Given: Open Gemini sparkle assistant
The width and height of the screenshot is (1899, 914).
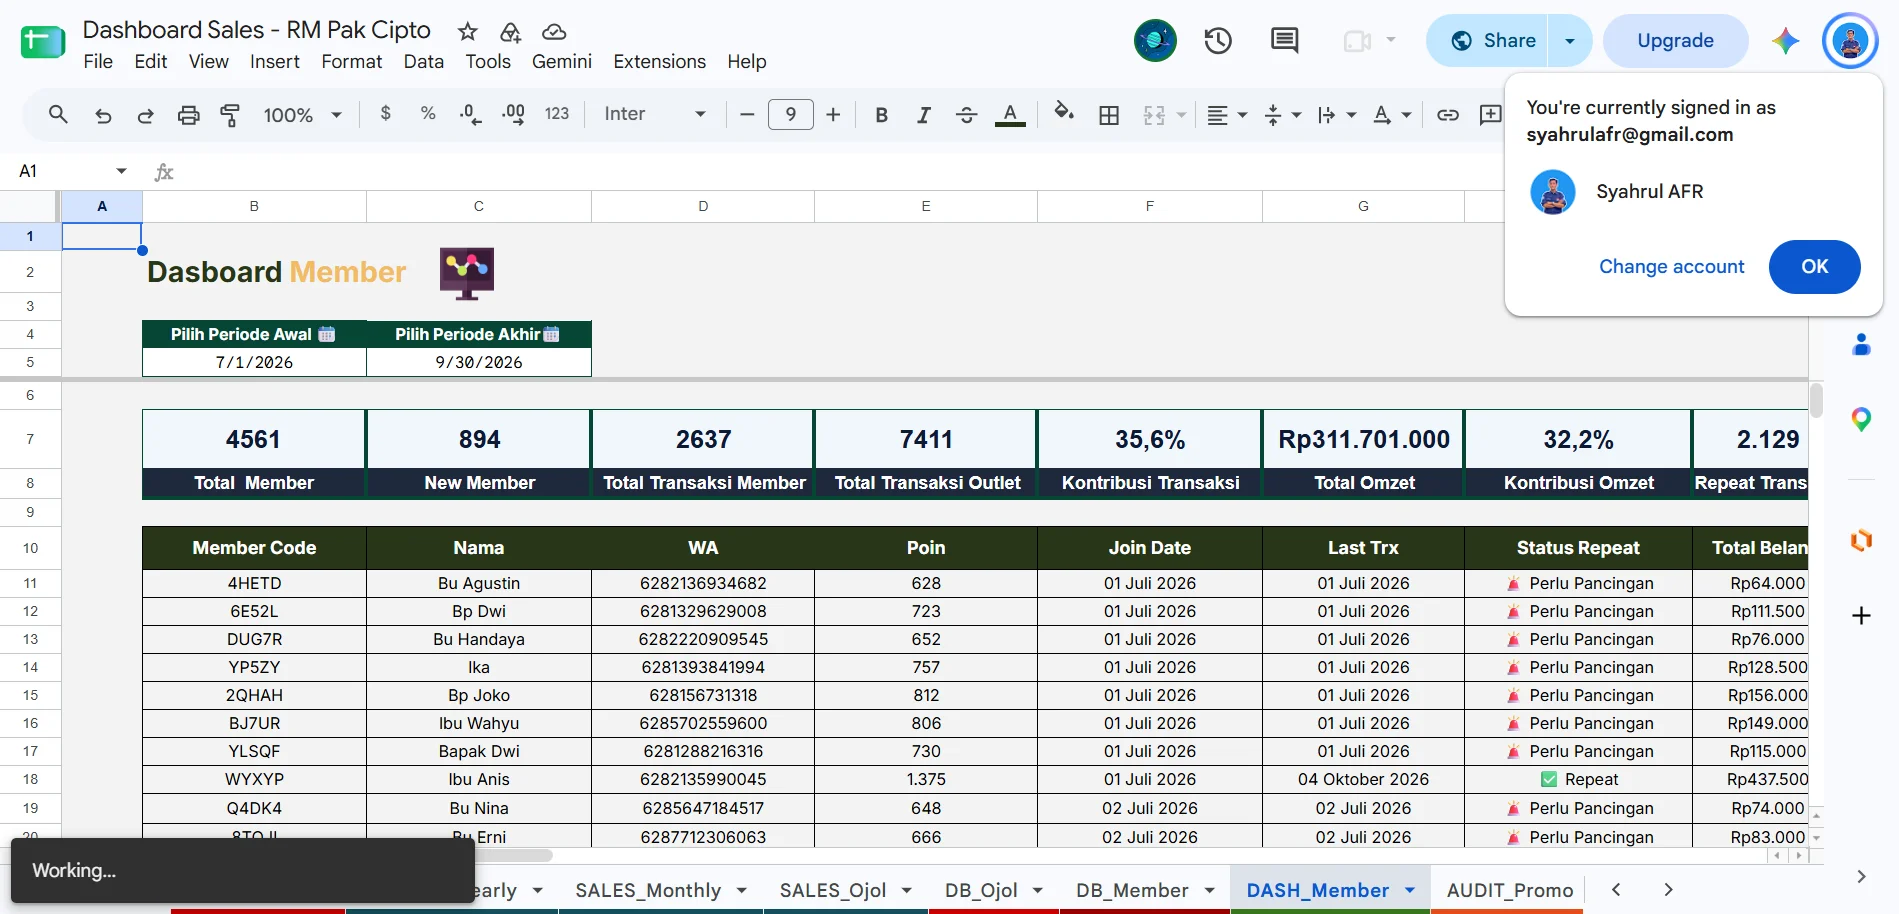Looking at the screenshot, I should [x=1785, y=41].
